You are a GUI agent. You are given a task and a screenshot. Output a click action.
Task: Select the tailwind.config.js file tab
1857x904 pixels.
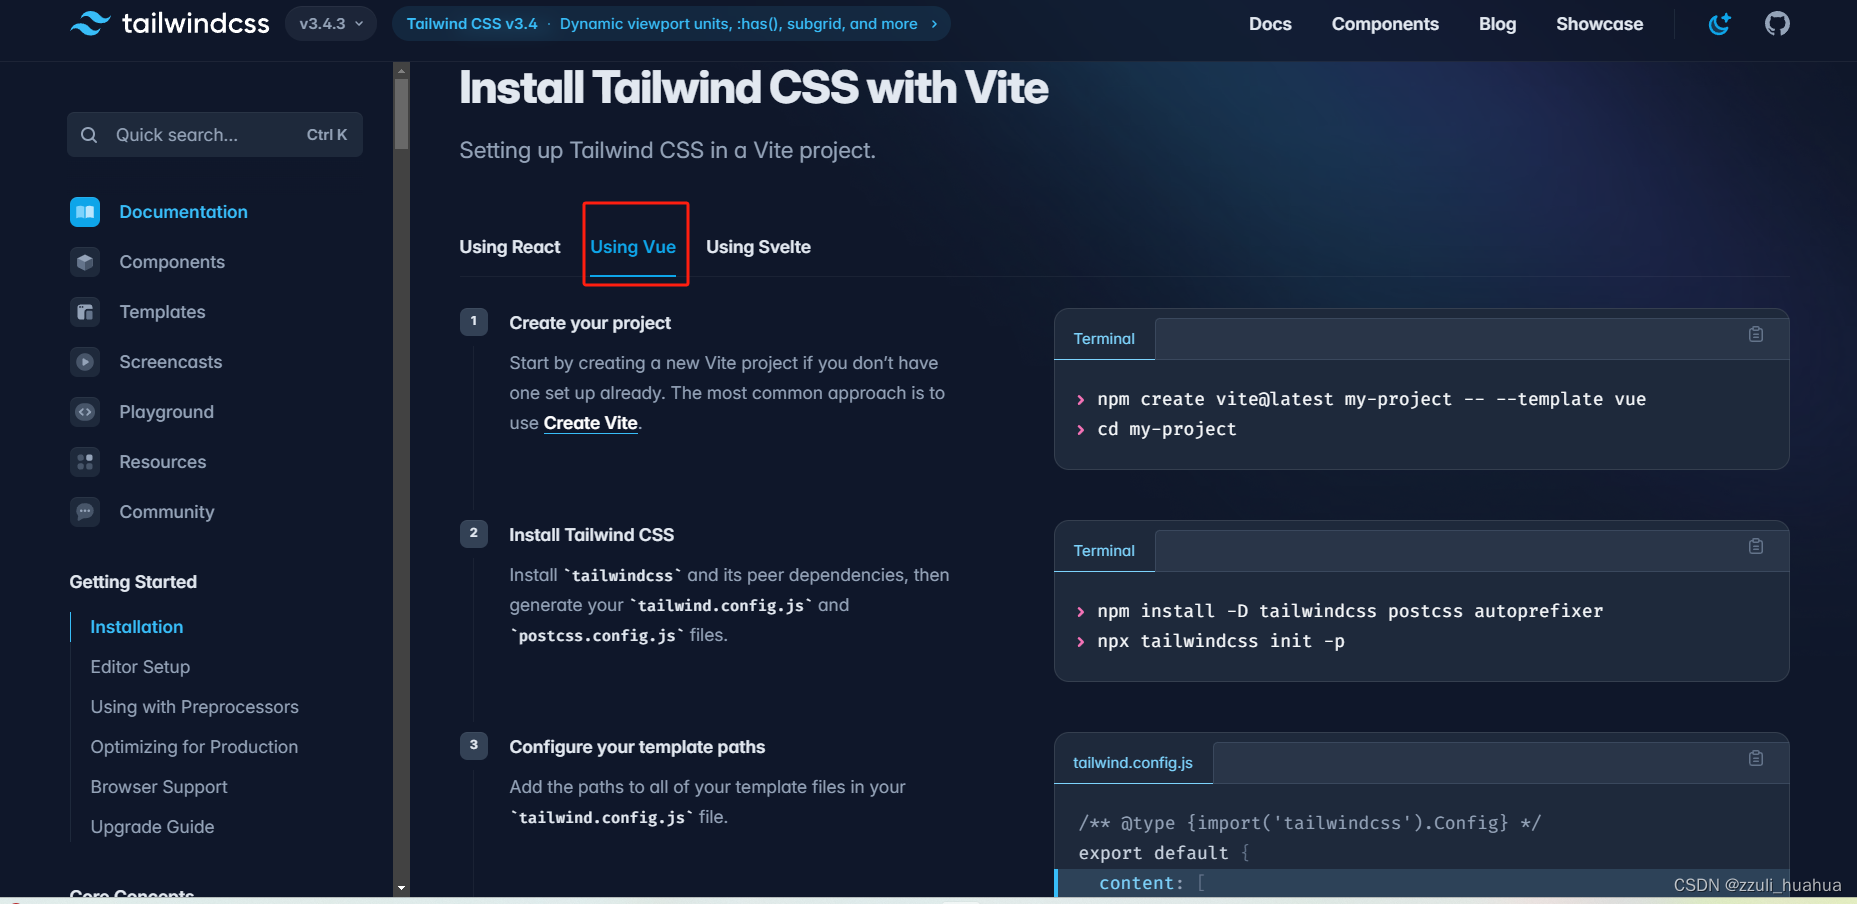tap(1133, 763)
